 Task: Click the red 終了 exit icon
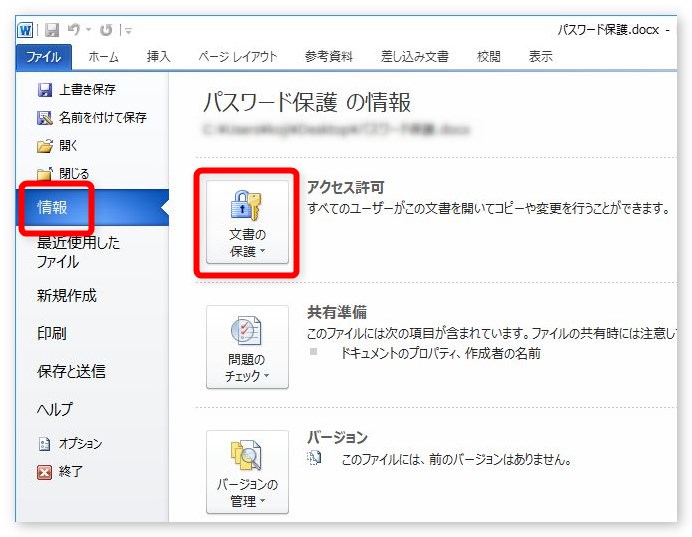(x=45, y=472)
